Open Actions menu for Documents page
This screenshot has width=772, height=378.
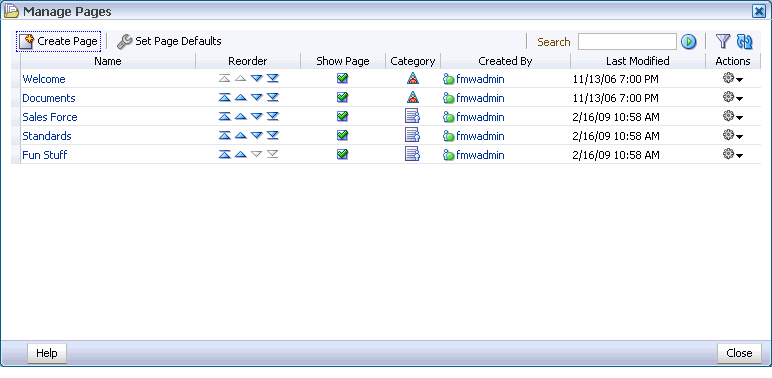(x=733, y=97)
